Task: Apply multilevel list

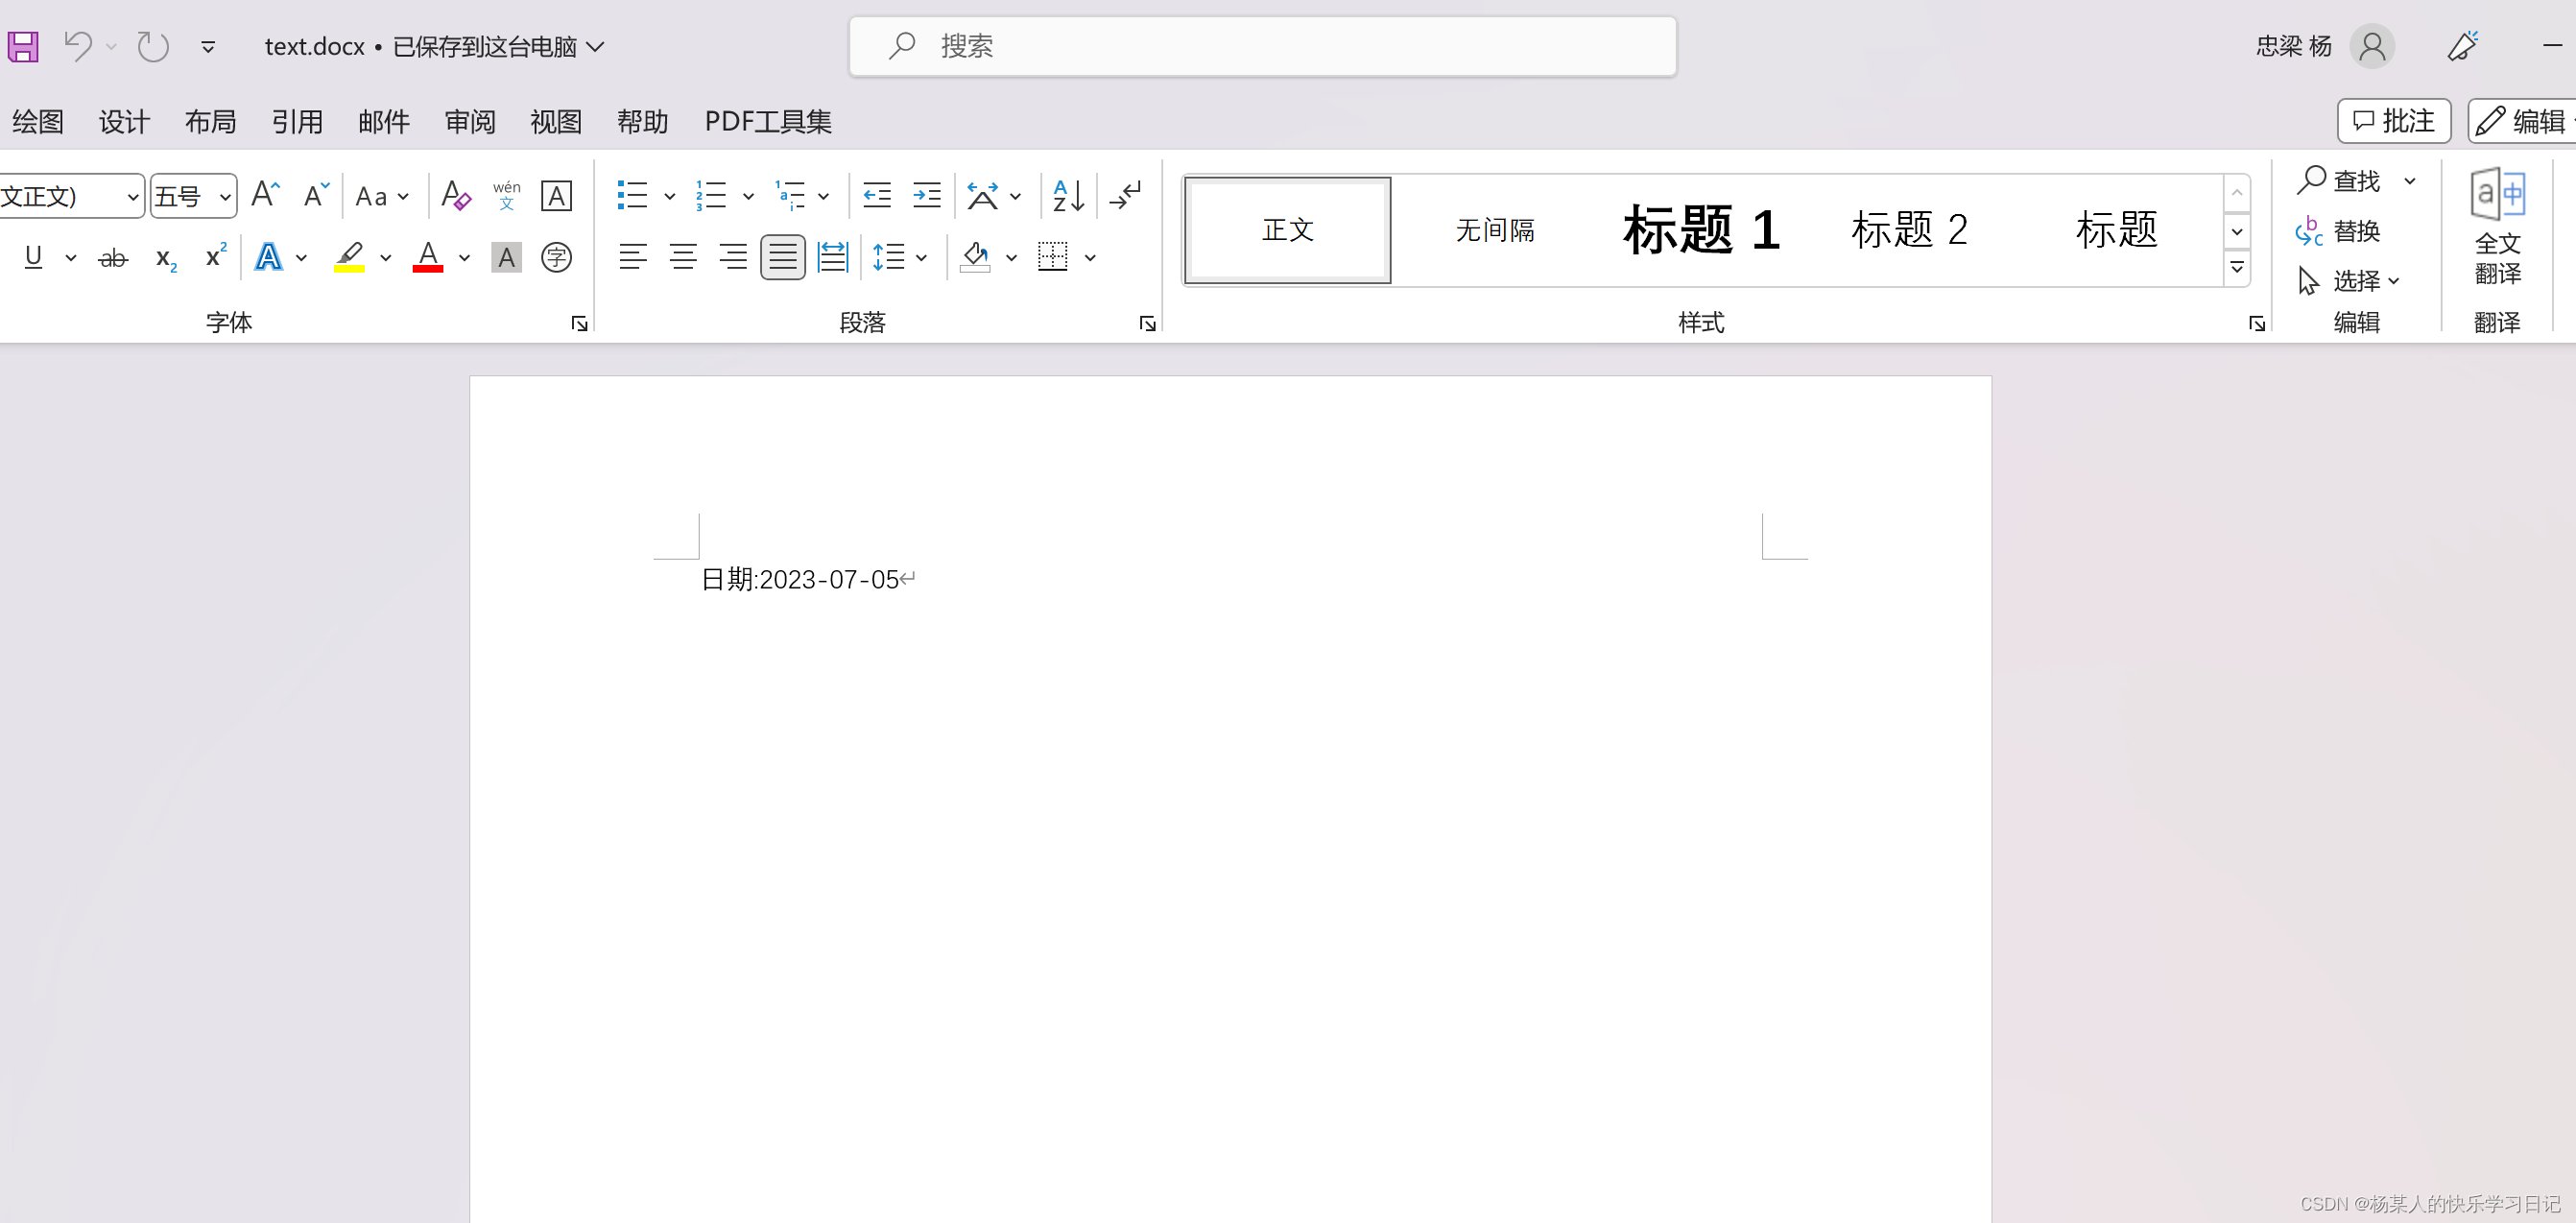Action: pos(790,195)
